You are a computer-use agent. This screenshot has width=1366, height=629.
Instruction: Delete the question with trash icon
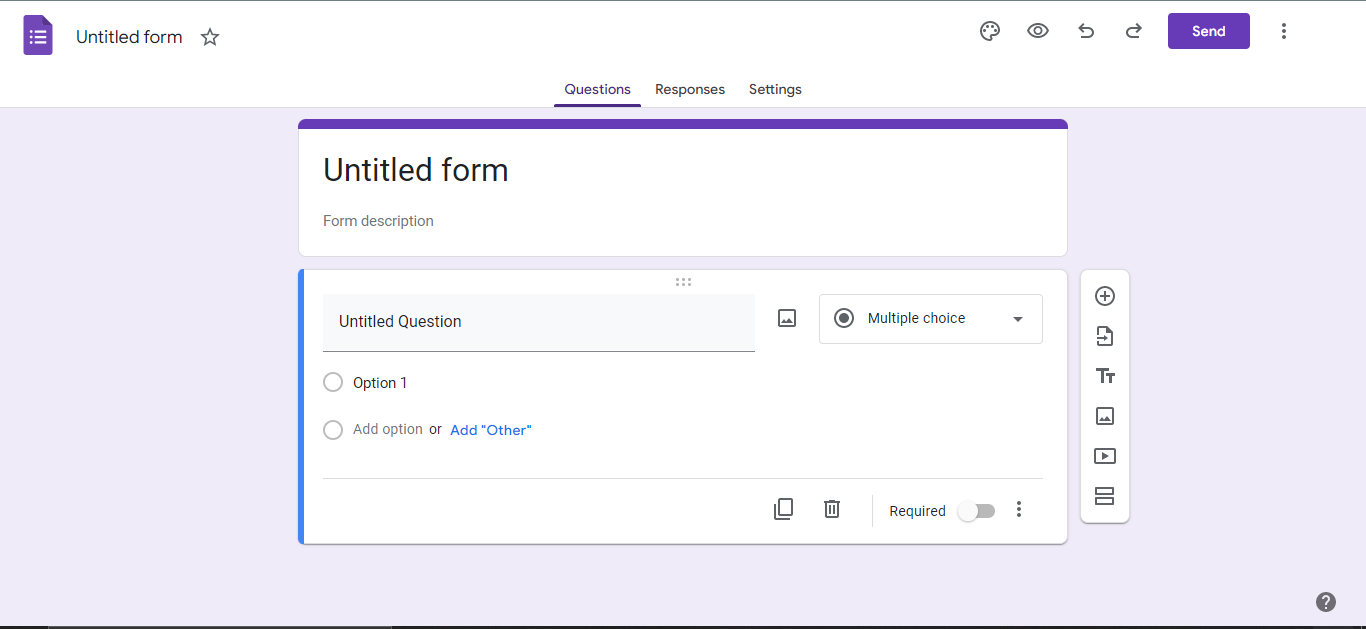[x=831, y=509]
